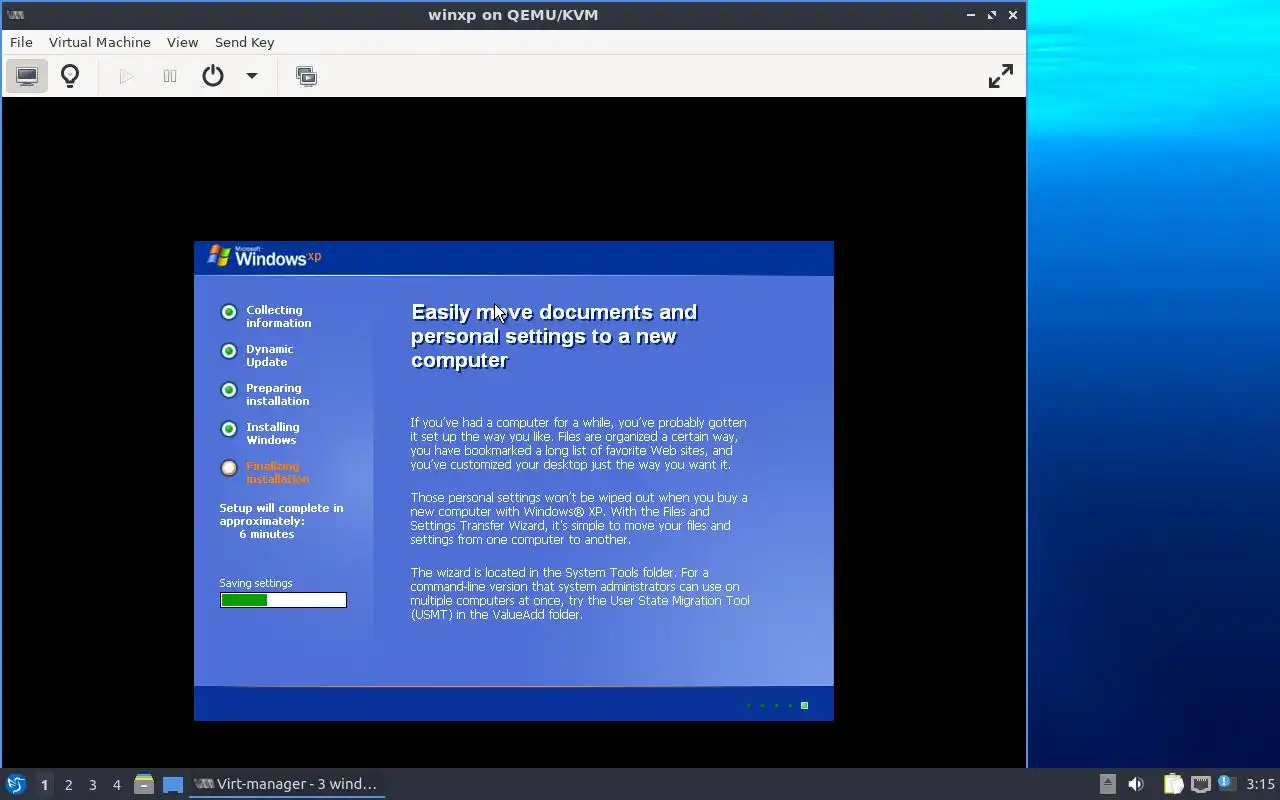Open the update notifier tray icon

pos(1227,783)
